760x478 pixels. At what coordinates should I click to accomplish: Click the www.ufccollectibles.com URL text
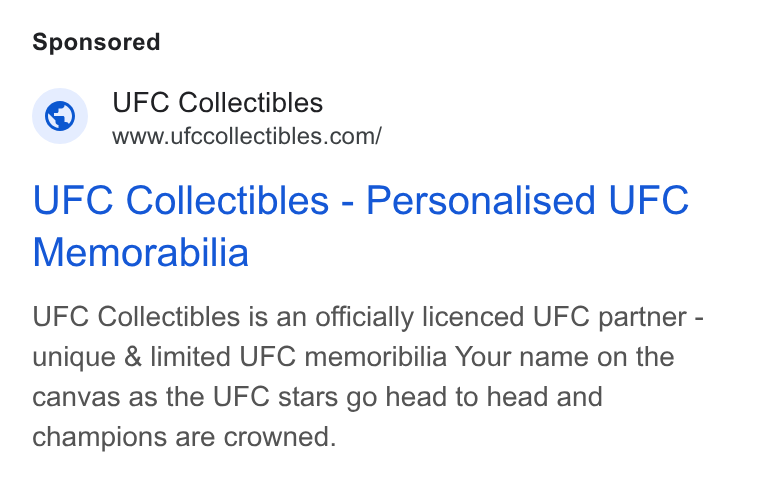tap(247, 136)
